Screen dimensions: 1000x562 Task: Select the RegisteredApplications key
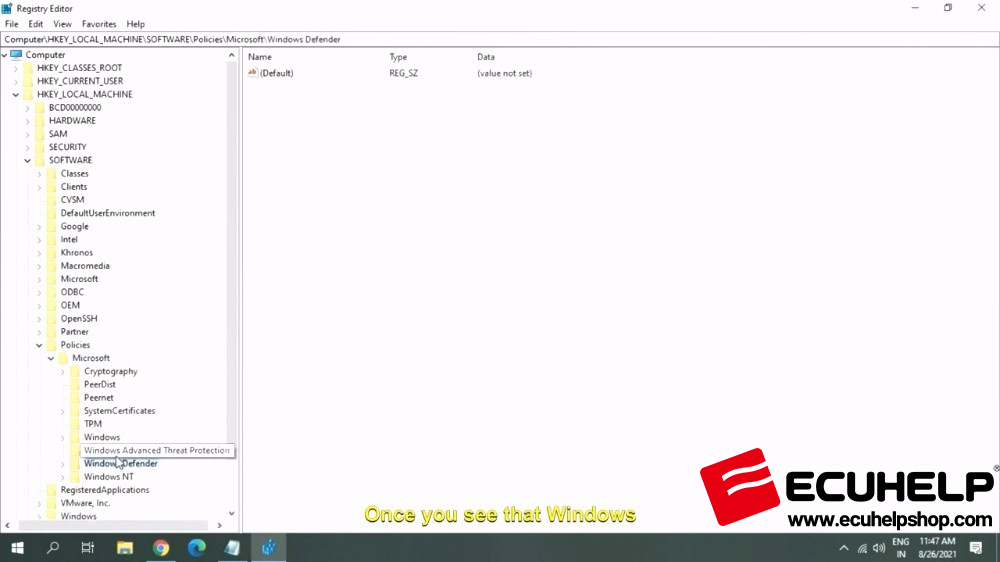click(x=105, y=490)
